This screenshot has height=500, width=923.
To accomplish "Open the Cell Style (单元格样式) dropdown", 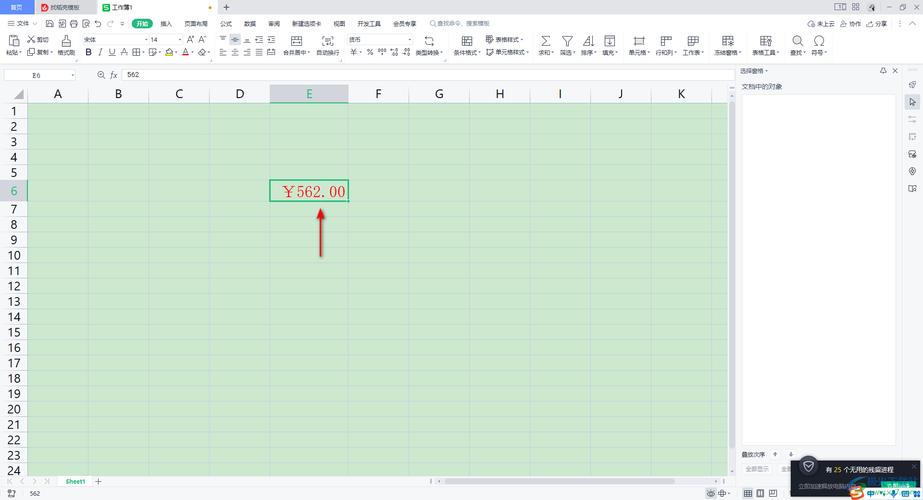I will point(507,52).
